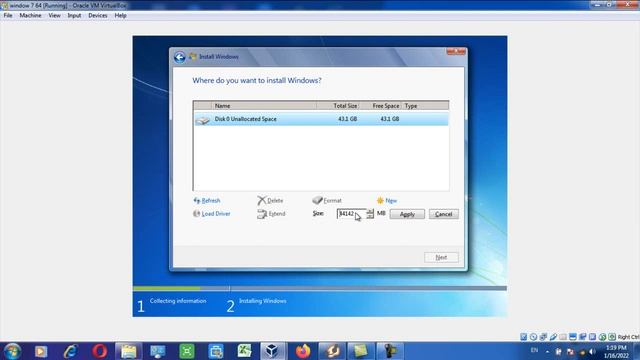Launch Opera from the taskbar

coord(99,351)
